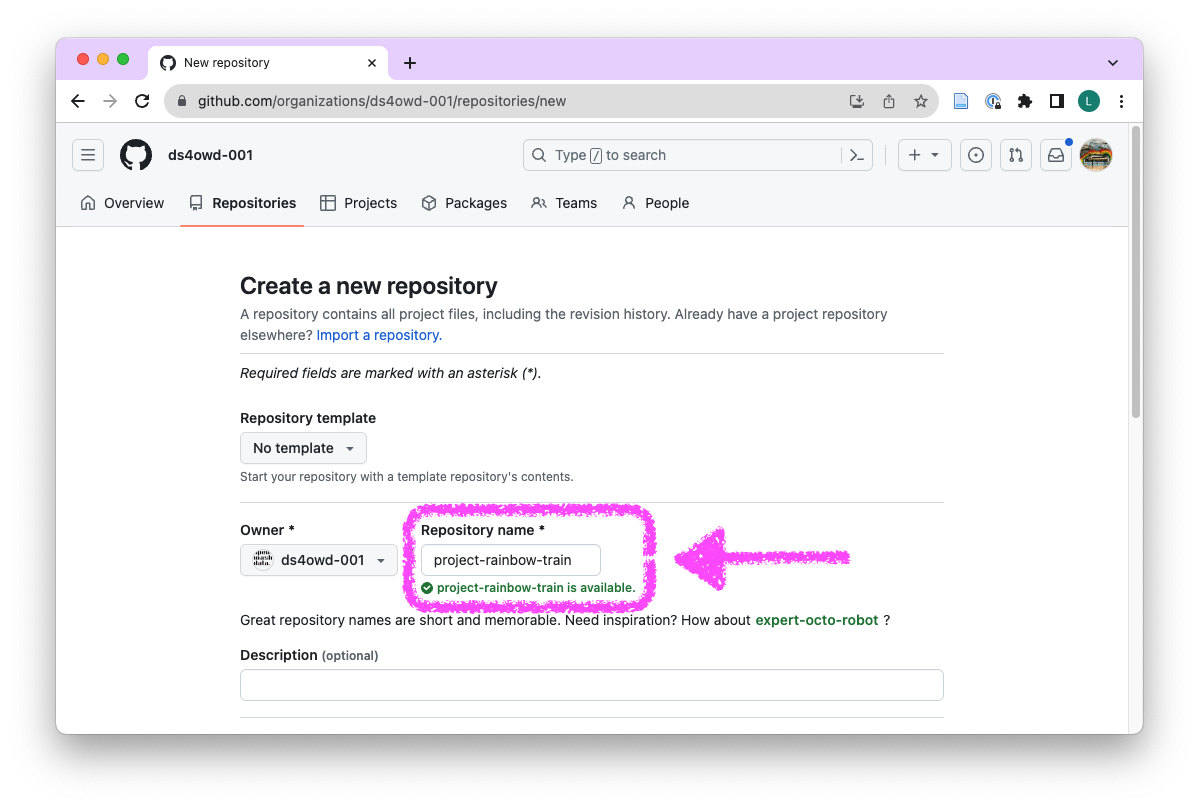Click the user profile avatar
This screenshot has width=1199, height=808.
pos(1096,155)
